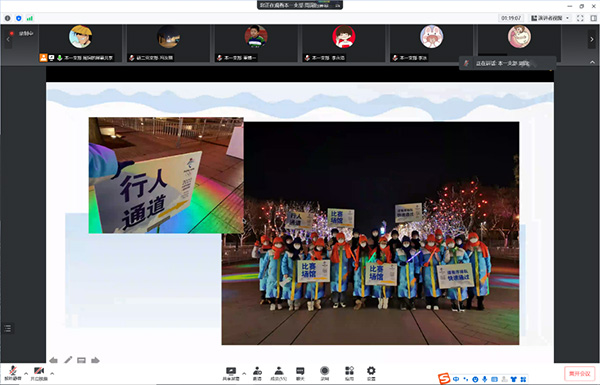Open the chat panel icon
Image resolution: width=600 pixels, height=385 pixels.
300,373
